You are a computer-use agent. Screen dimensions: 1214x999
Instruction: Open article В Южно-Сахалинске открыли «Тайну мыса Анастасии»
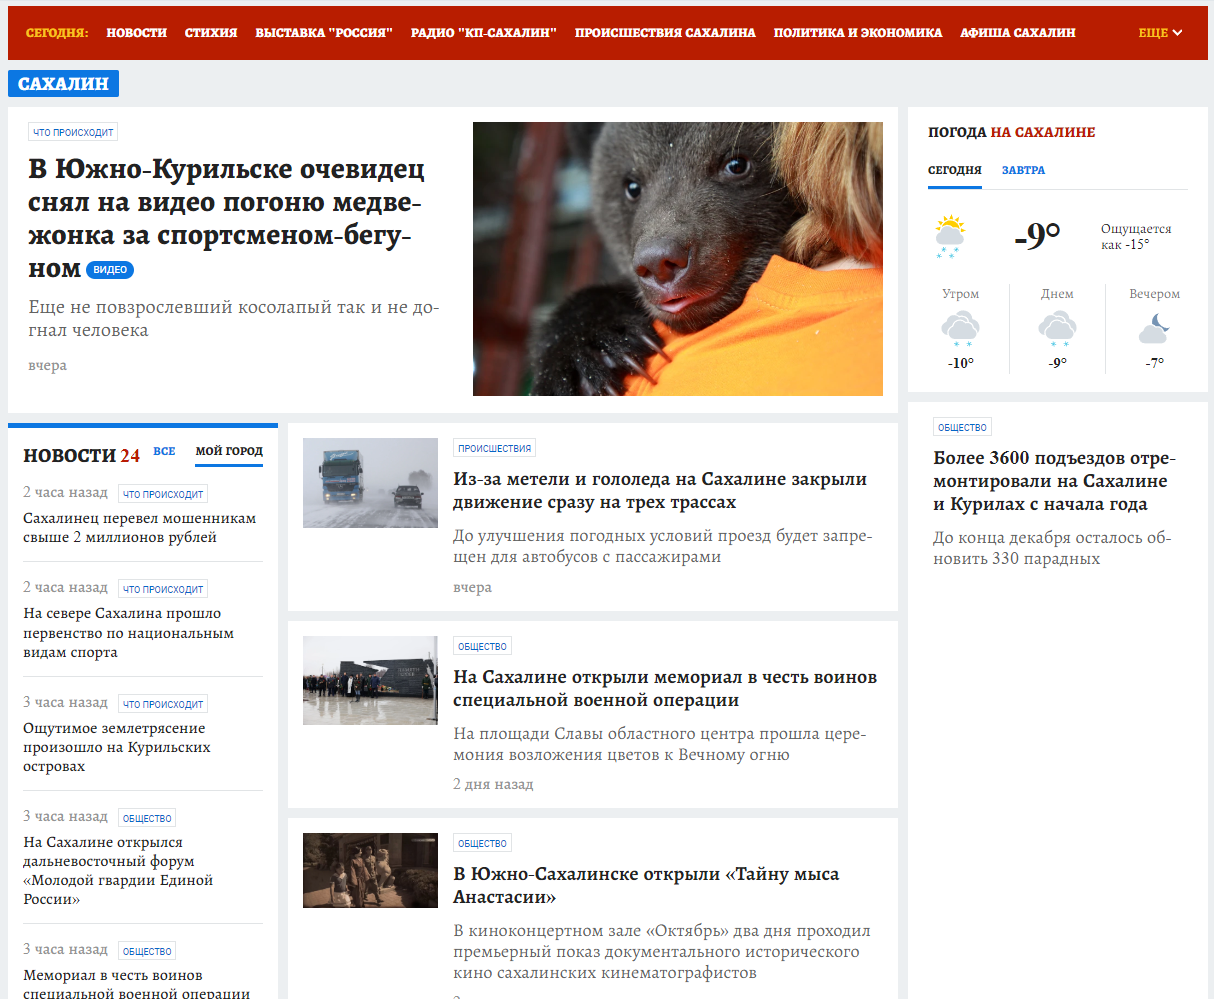(646, 886)
